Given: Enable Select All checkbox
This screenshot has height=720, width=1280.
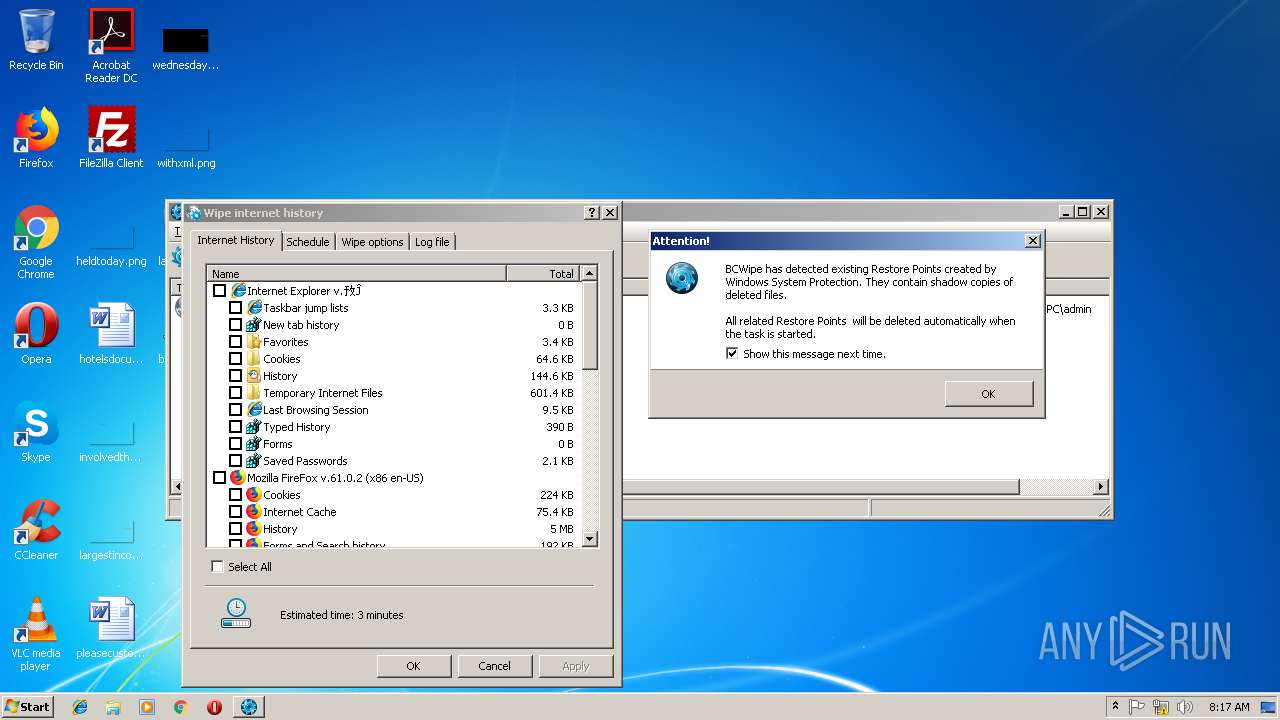Looking at the screenshot, I should click(x=218, y=566).
